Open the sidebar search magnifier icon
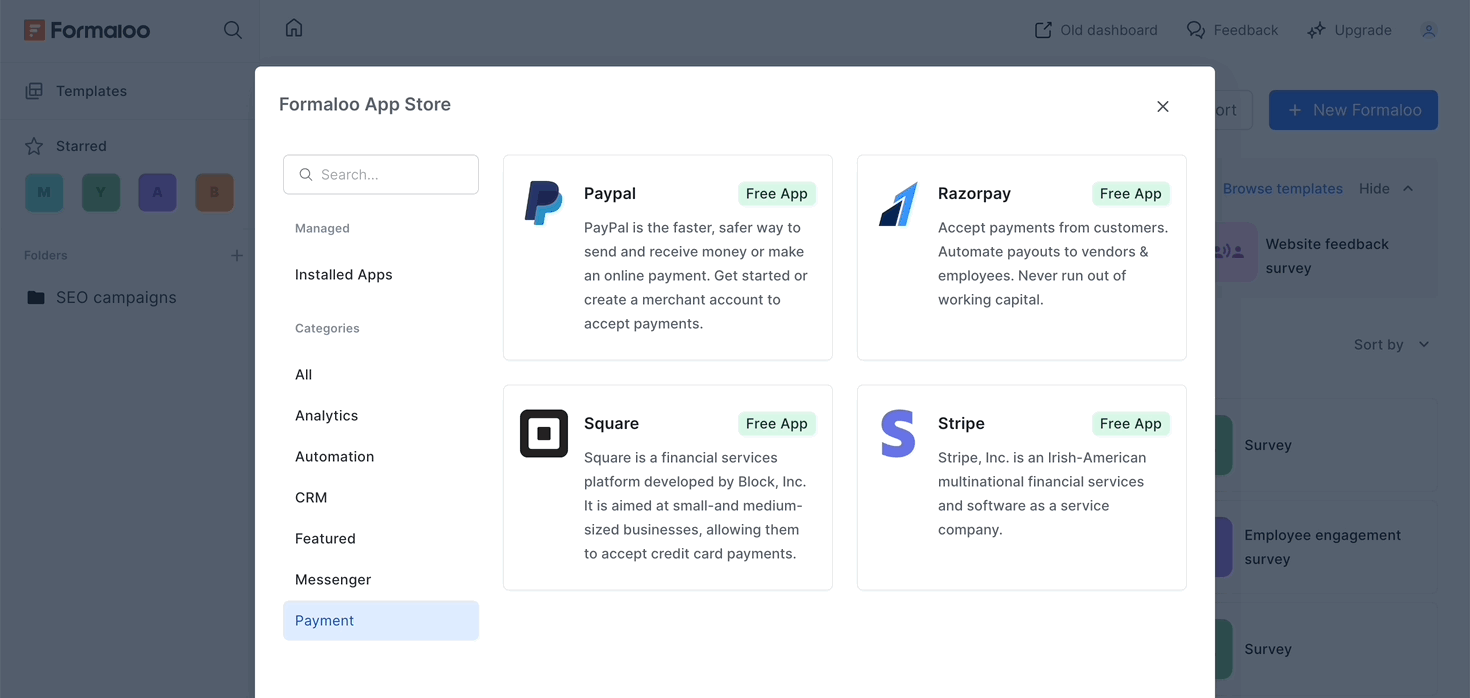 click(x=232, y=30)
